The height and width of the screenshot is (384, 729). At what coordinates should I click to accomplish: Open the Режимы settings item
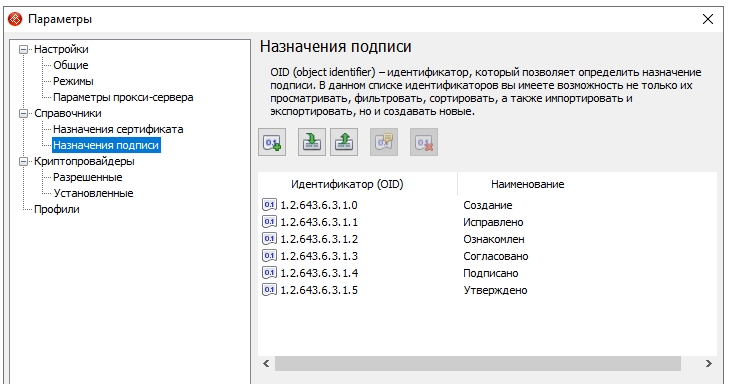point(73,81)
